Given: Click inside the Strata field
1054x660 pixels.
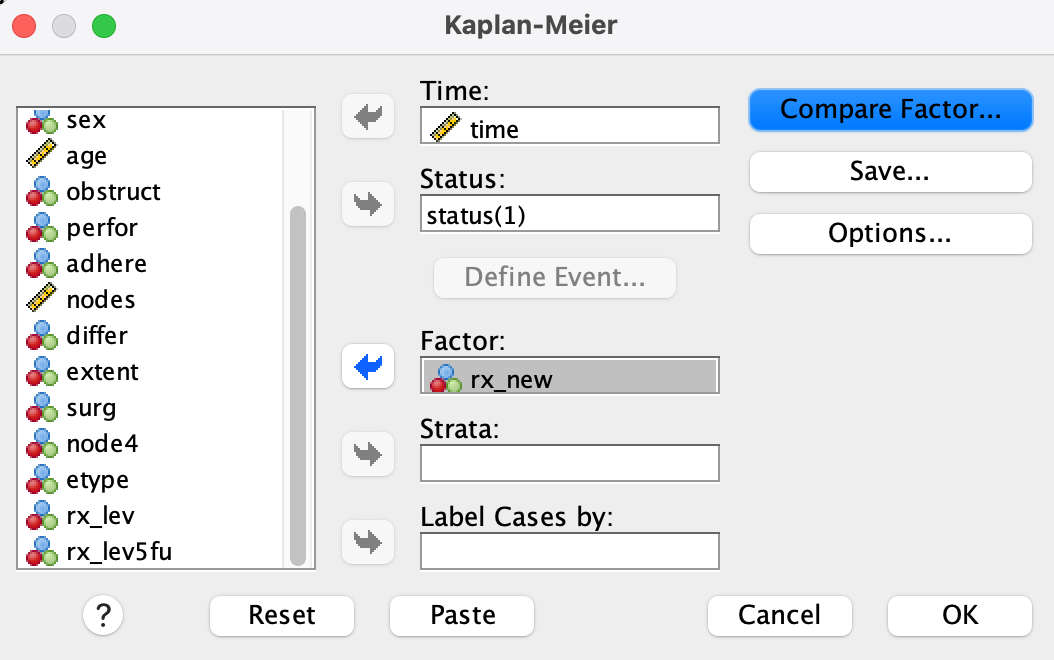Looking at the screenshot, I should (x=570, y=463).
